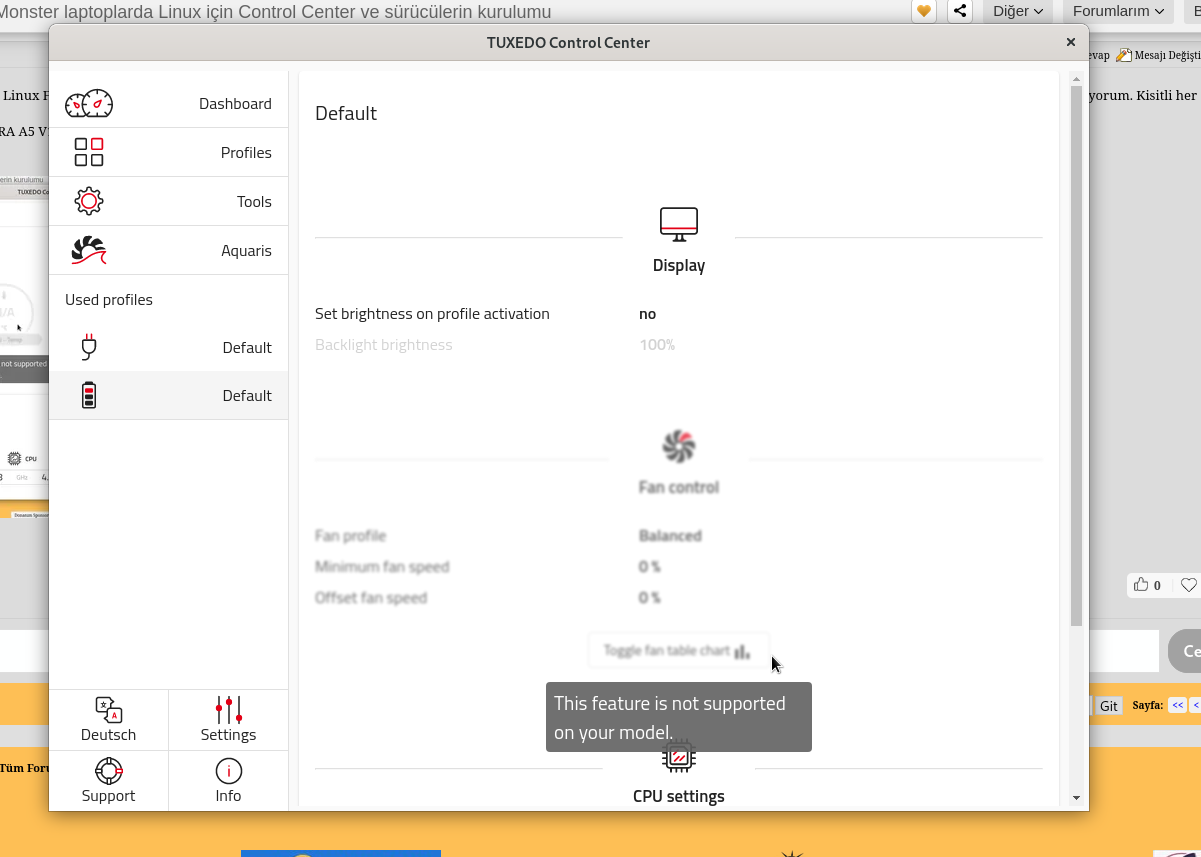The height and width of the screenshot is (857, 1201).
Task: Open the Profiles menu entry
Action: click(x=168, y=152)
